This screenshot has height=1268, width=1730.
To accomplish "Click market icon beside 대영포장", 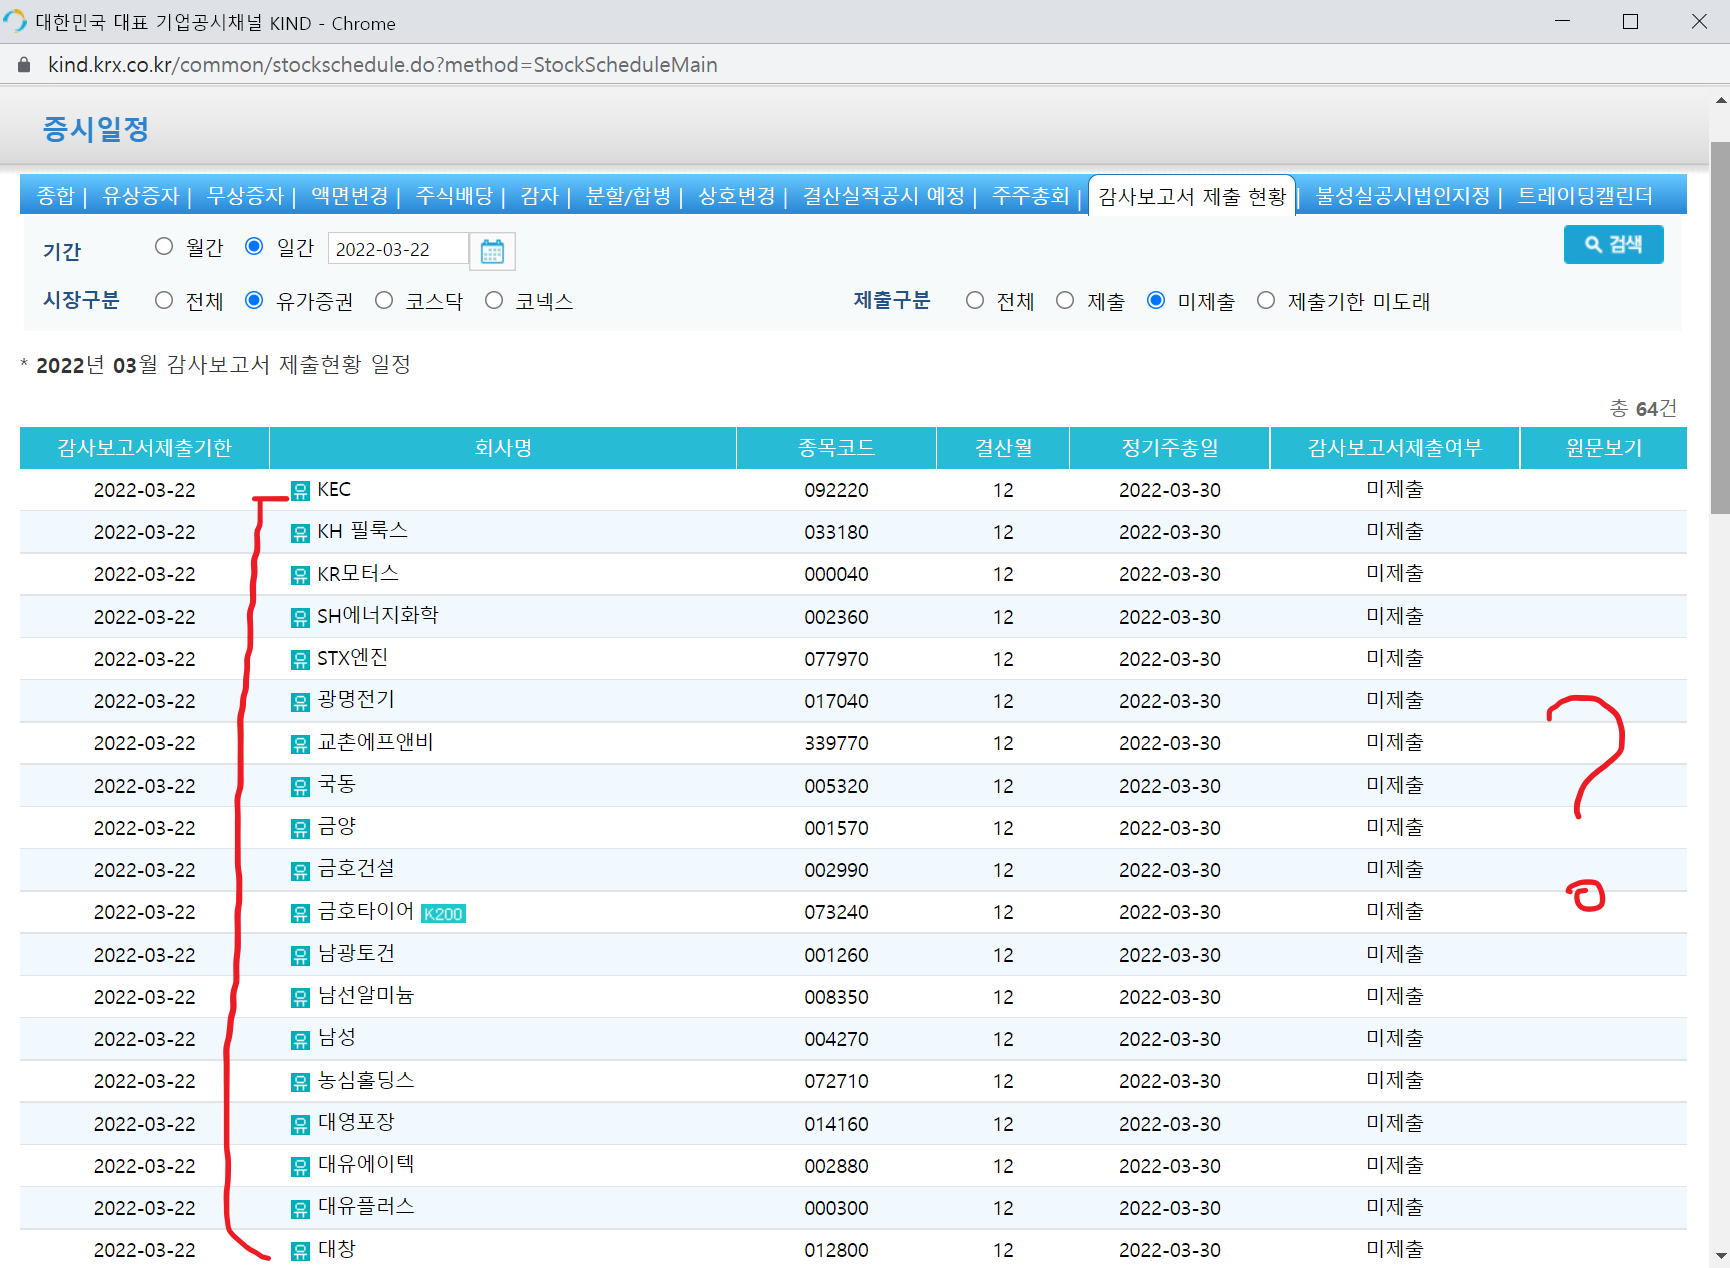I will pyautogui.click(x=300, y=1125).
